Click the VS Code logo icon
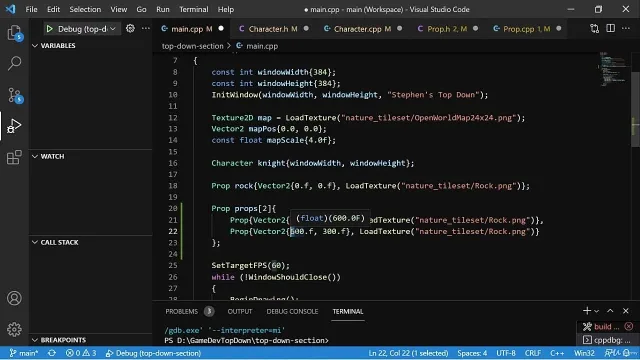 11,9
